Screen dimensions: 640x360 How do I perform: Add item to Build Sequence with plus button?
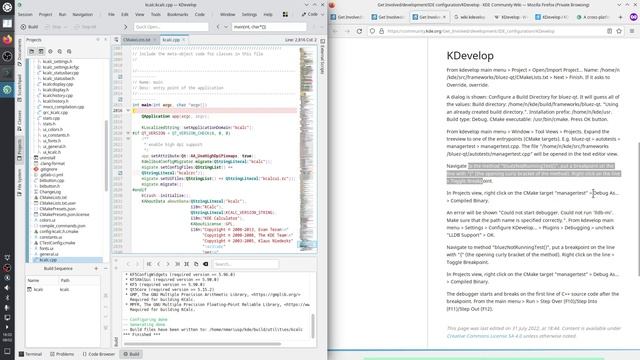[96, 269]
